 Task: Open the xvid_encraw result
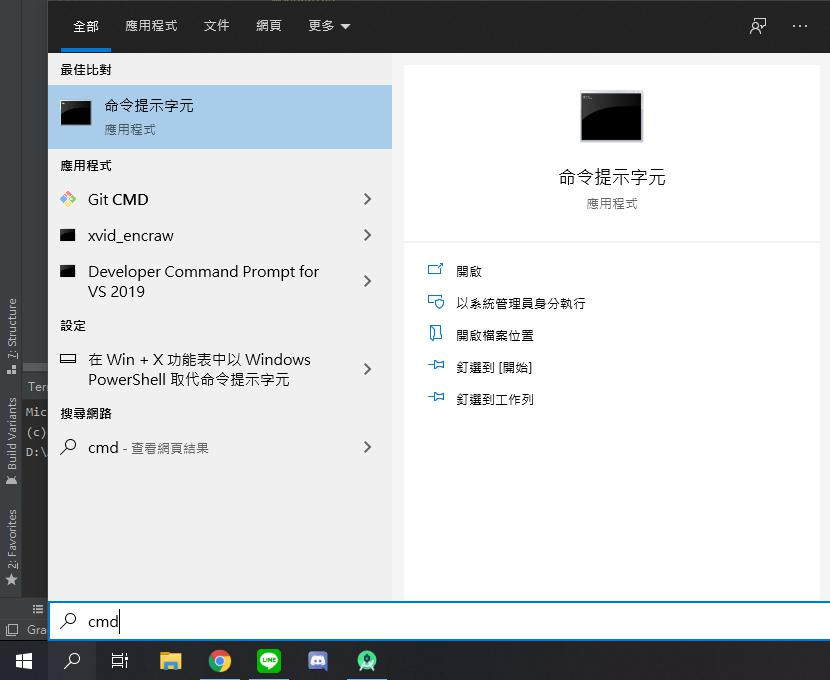(x=220, y=235)
